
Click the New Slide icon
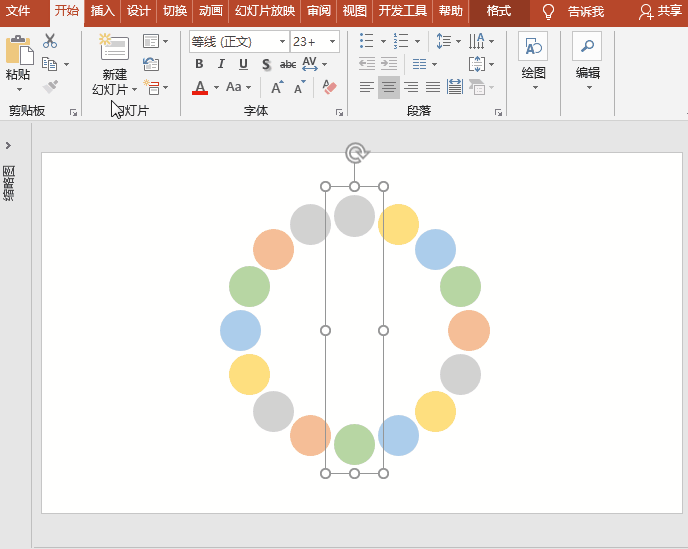coord(114,47)
